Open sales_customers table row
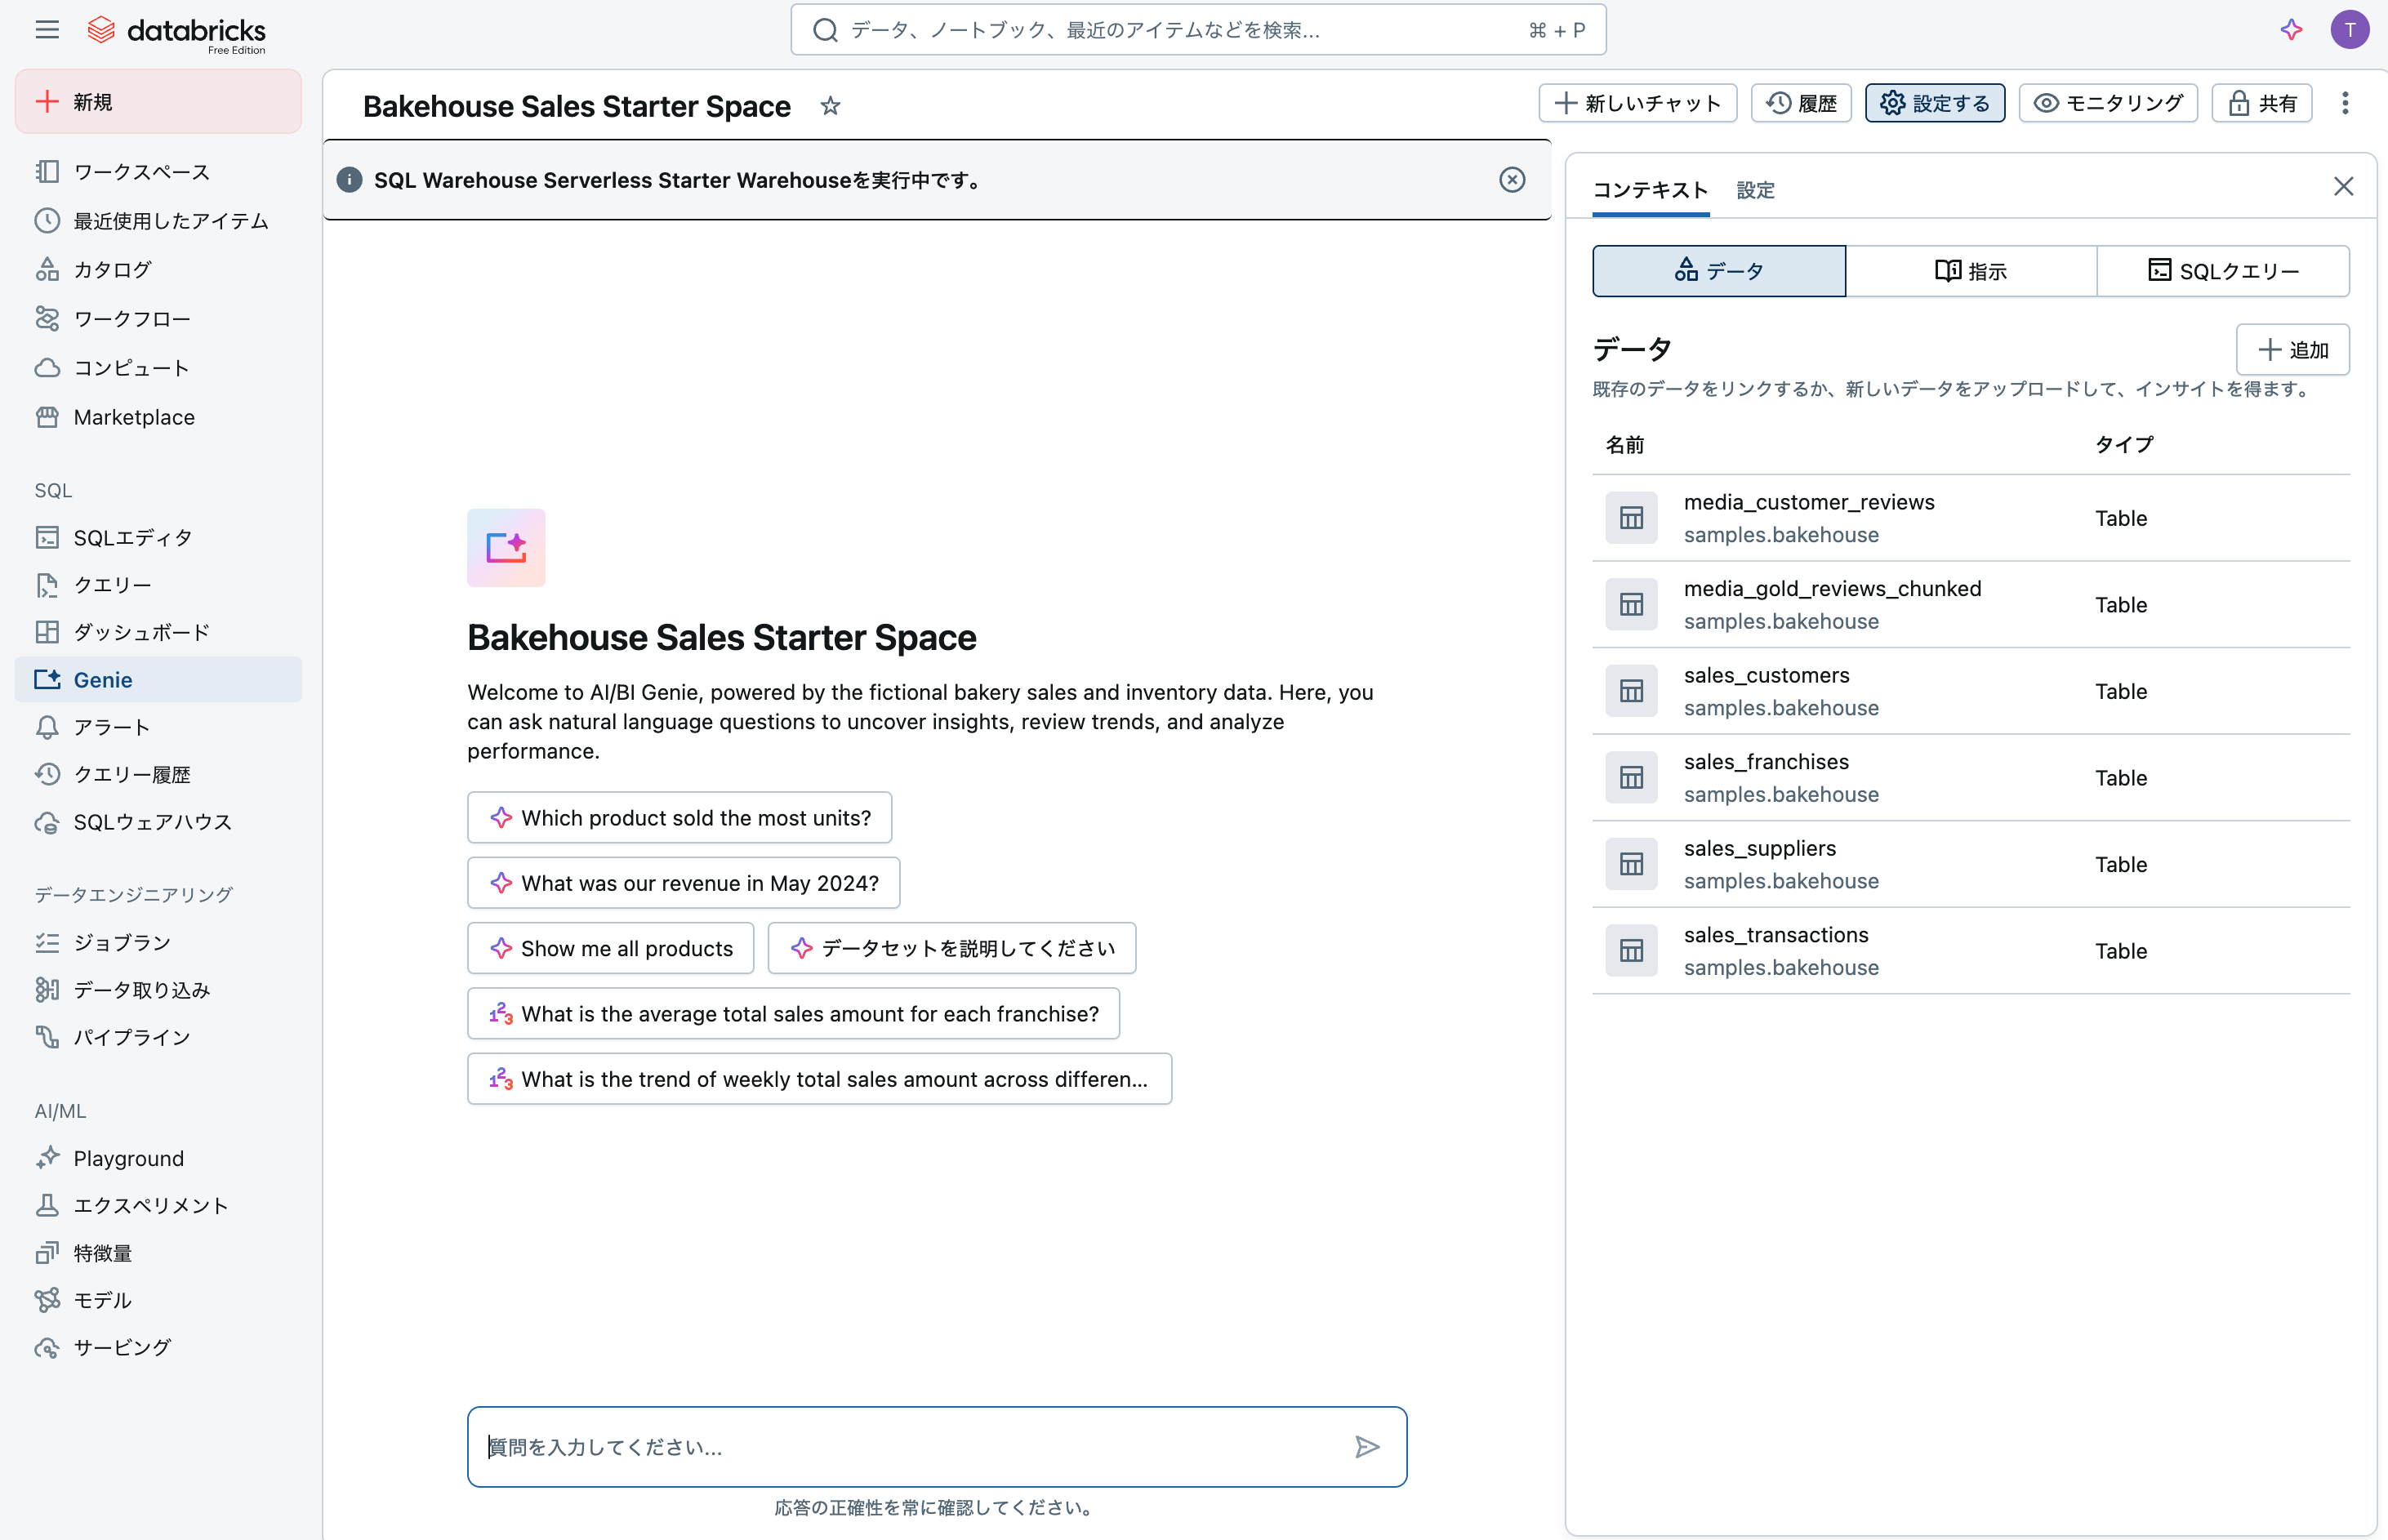Viewport: 2388px width, 1540px height. (x=1971, y=691)
